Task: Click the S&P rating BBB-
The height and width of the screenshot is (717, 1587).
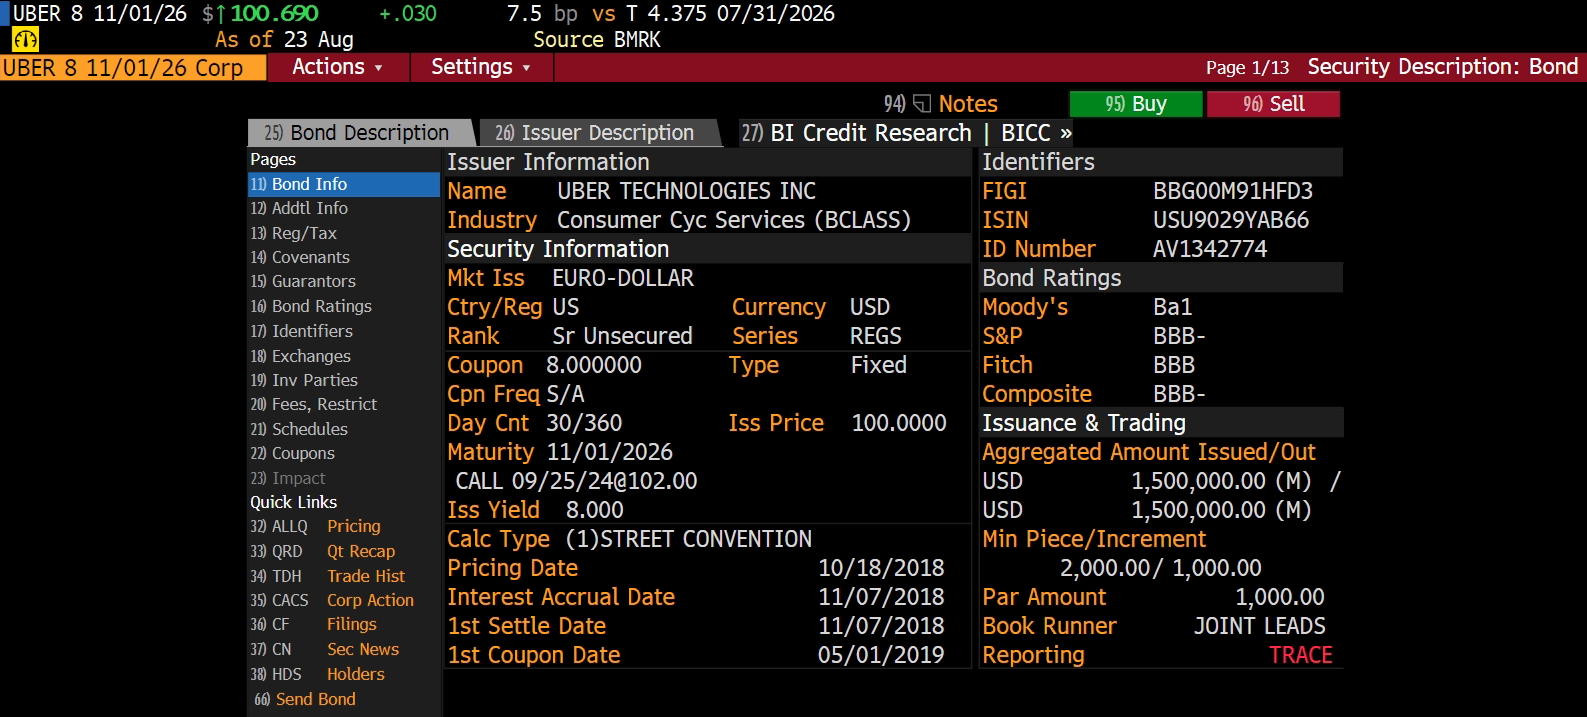Action: 1179,336
